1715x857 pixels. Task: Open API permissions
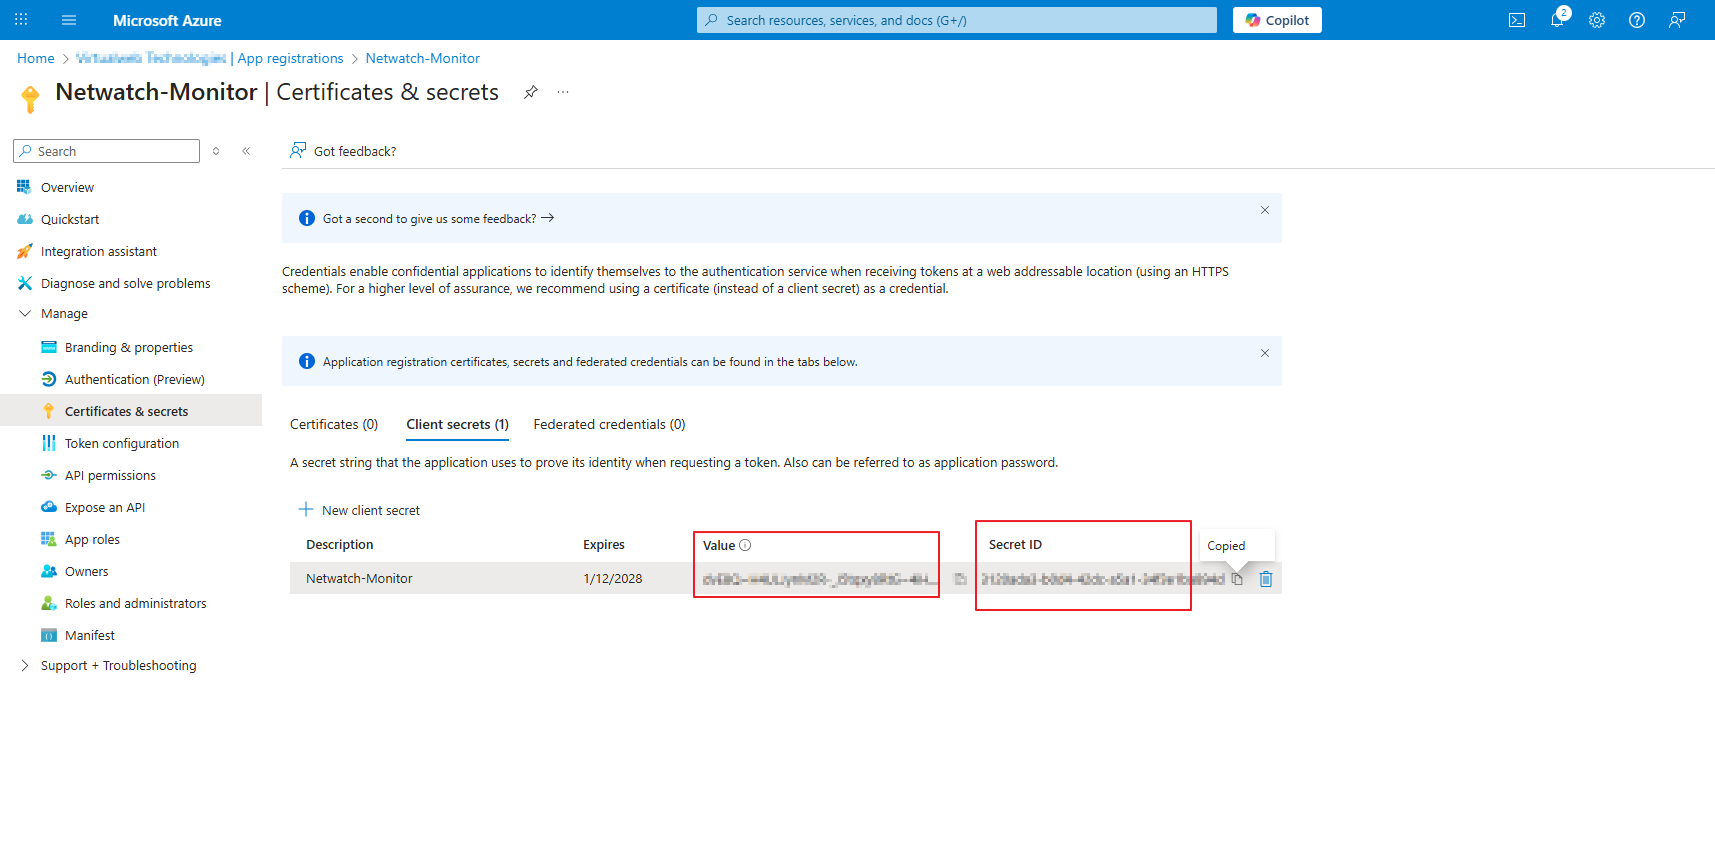tap(110, 475)
